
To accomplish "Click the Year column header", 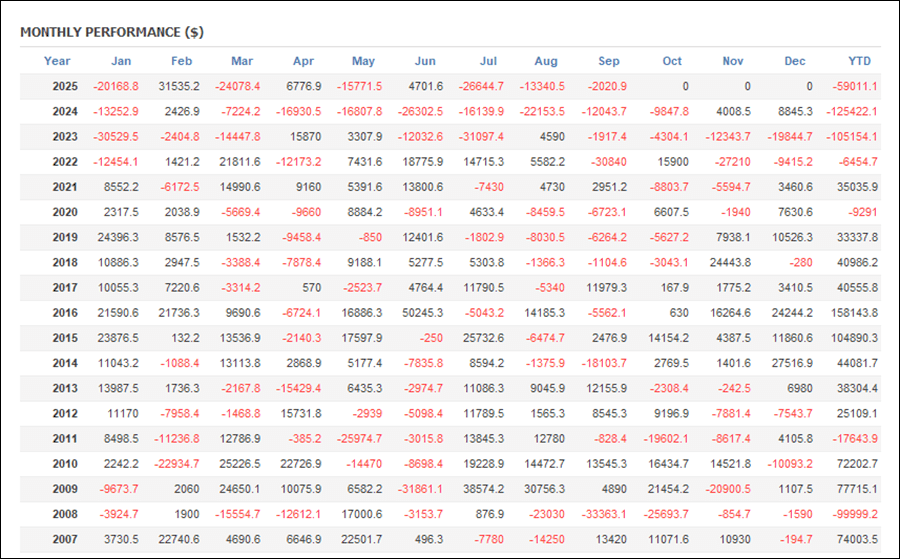I will (x=57, y=61).
